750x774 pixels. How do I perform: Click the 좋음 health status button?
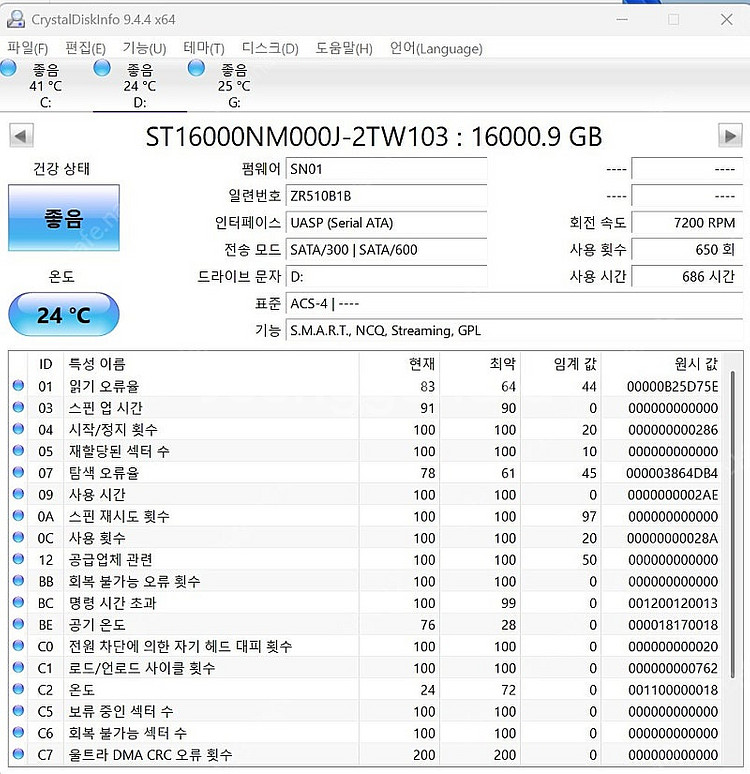coord(64,218)
